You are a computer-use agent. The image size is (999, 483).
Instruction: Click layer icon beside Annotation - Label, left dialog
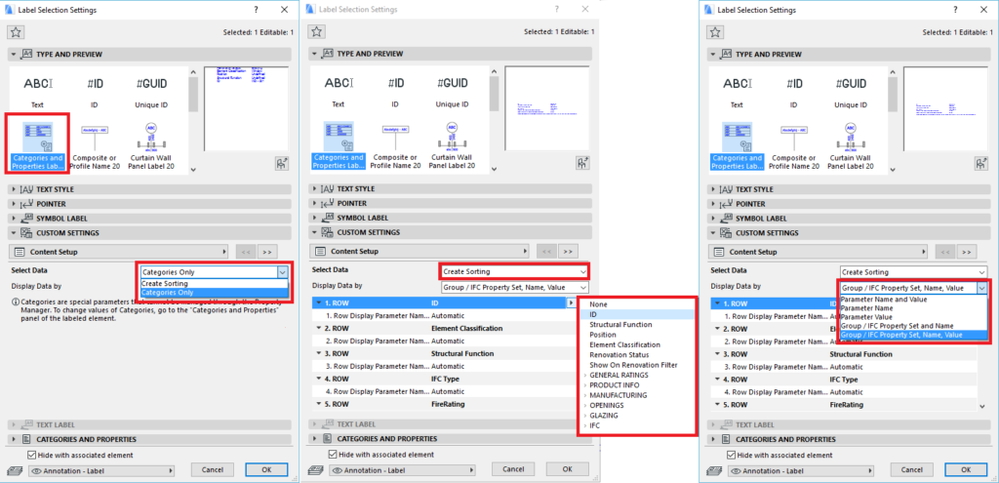click(x=17, y=471)
